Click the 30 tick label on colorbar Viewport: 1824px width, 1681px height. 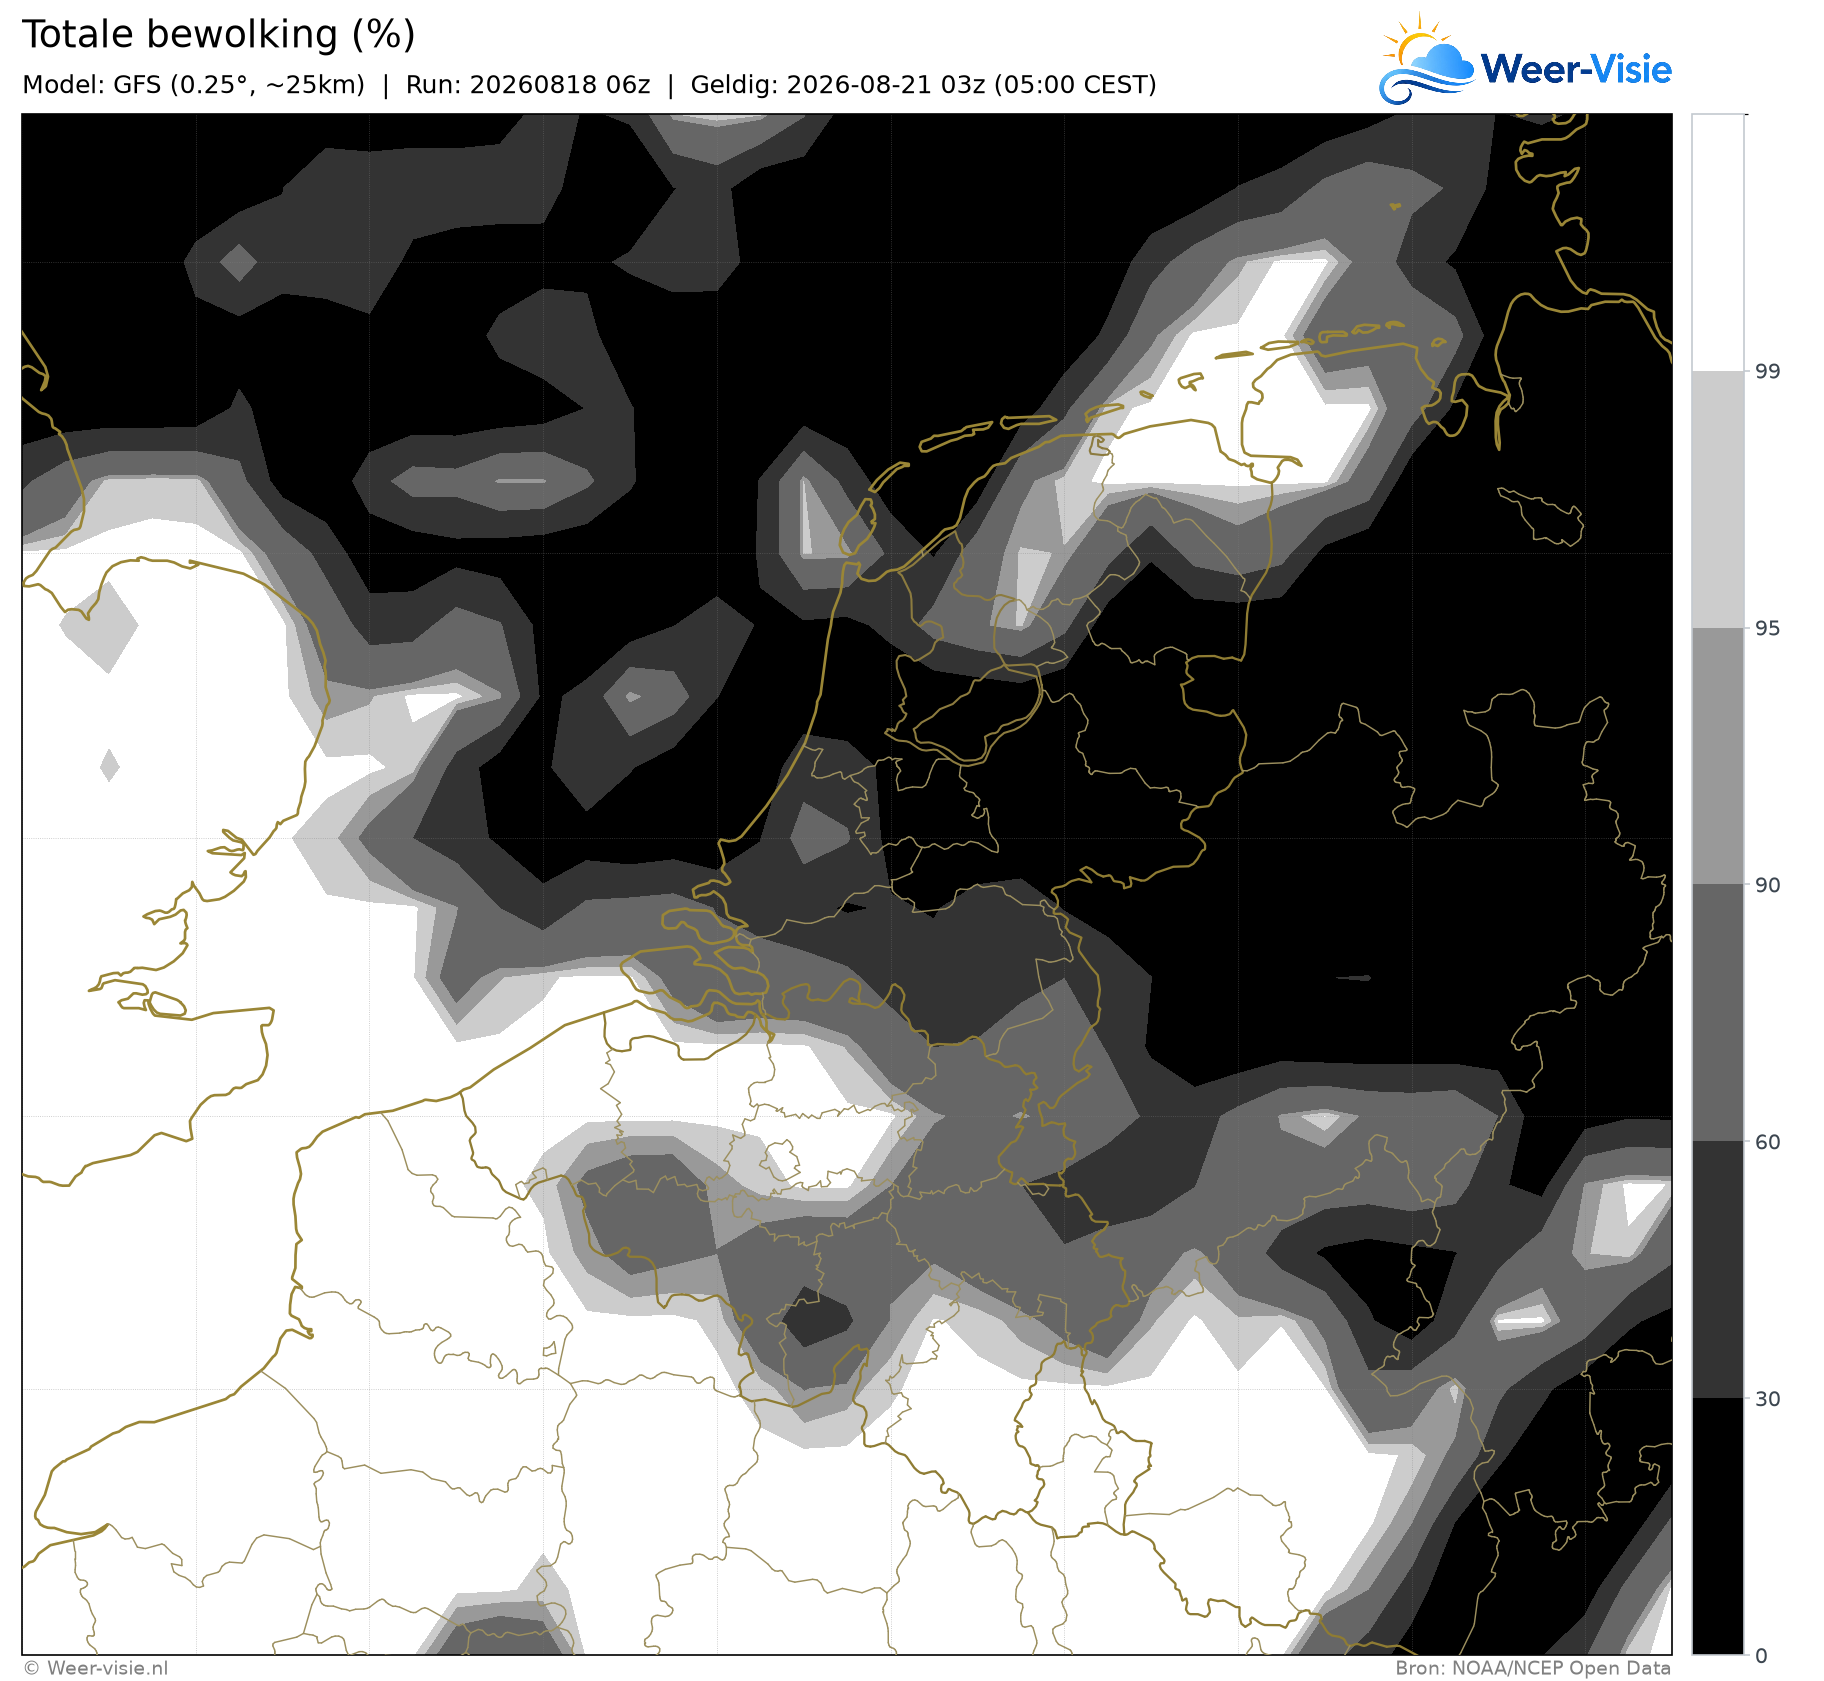(1768, 1399)
